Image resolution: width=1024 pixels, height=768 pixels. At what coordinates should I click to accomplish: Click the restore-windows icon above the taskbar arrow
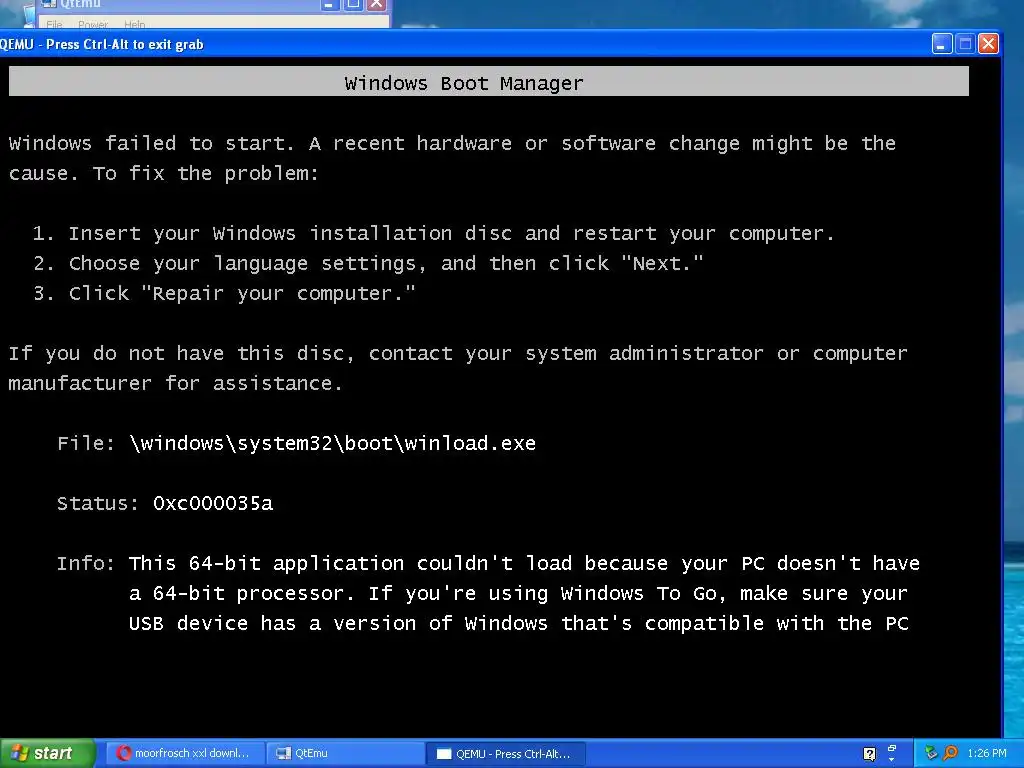[891, 747]
